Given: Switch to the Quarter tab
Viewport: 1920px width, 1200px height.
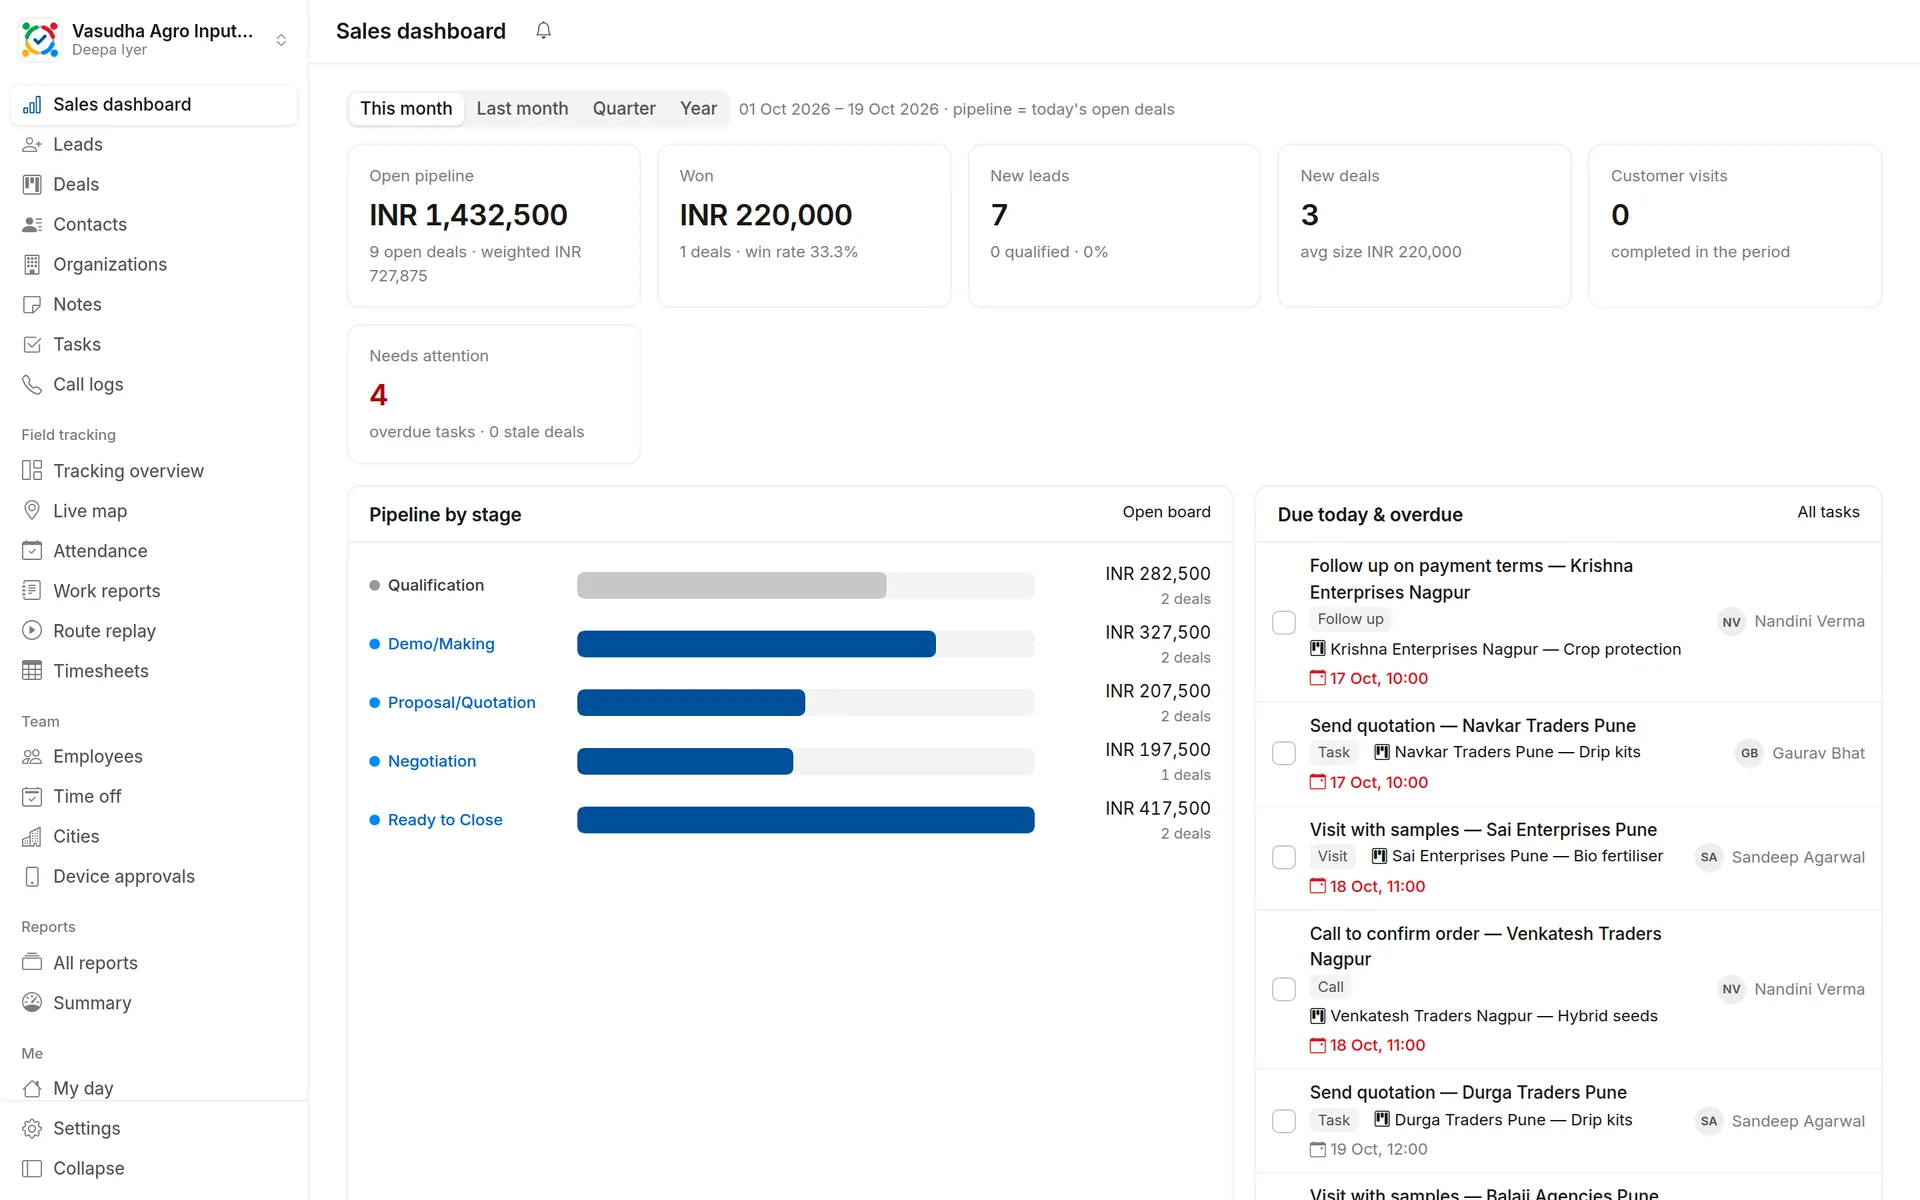Looking at the screenshot, I should pos(624,108).
